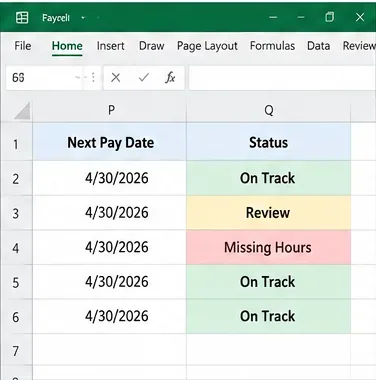376x380 pixels.
Task: Select the On Track cell in row 6
Action: 269,316
